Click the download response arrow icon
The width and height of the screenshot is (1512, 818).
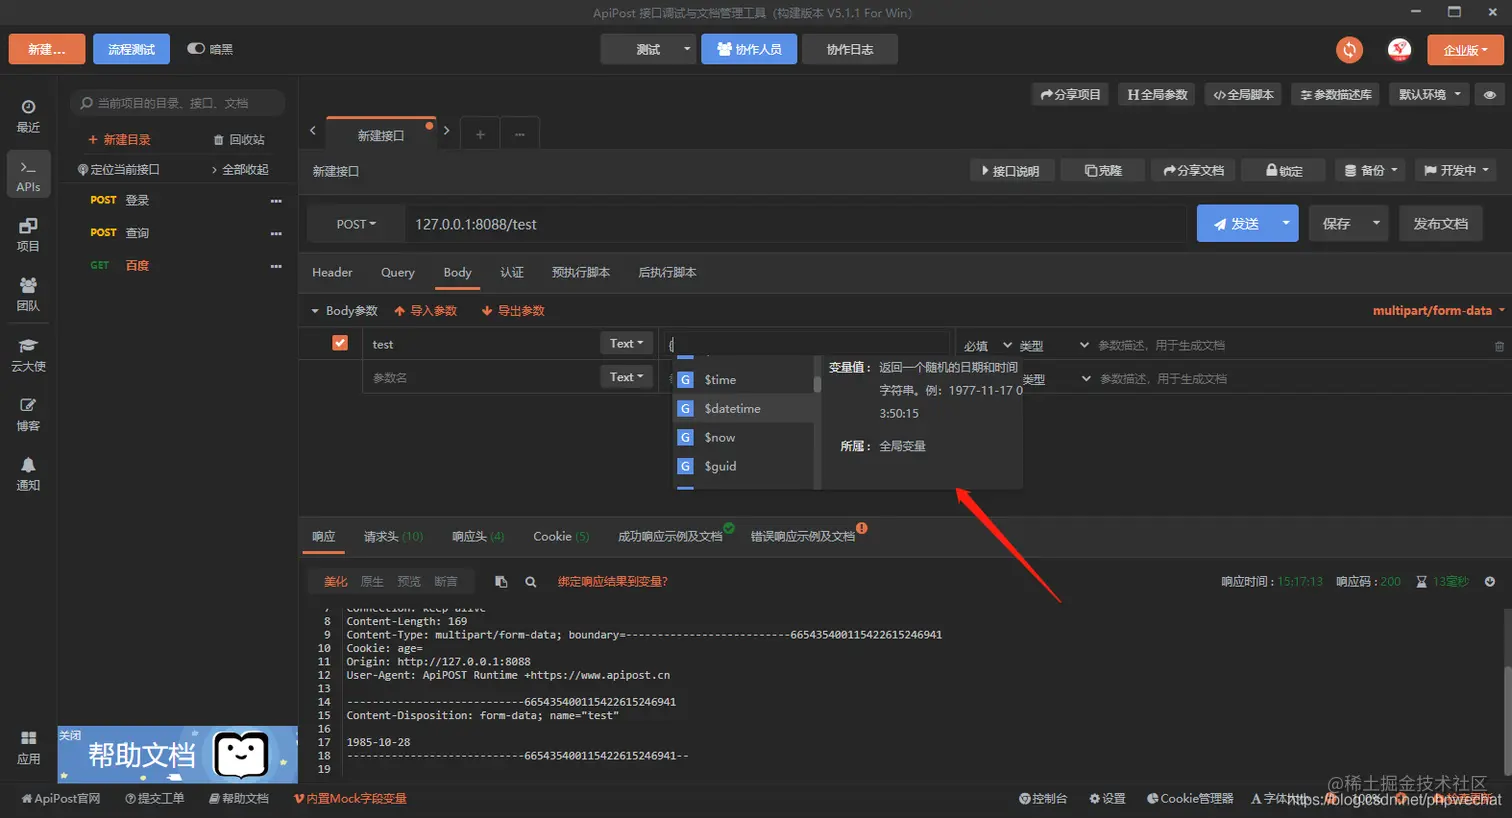pyautogui.click(x=1489, y=581)
